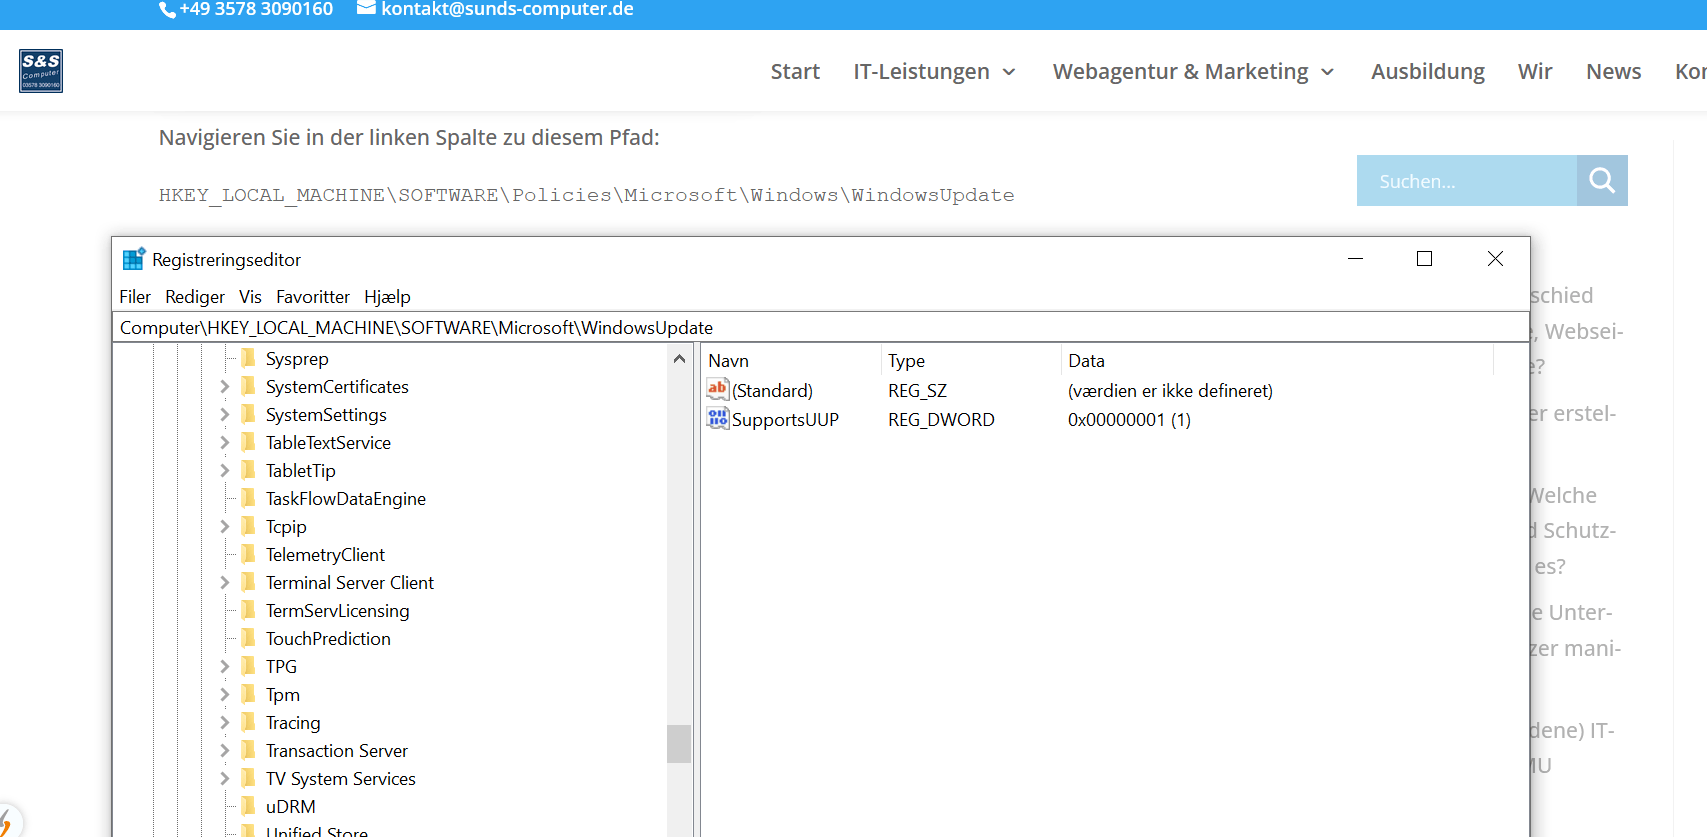Open the Hjælp menu

387,297
